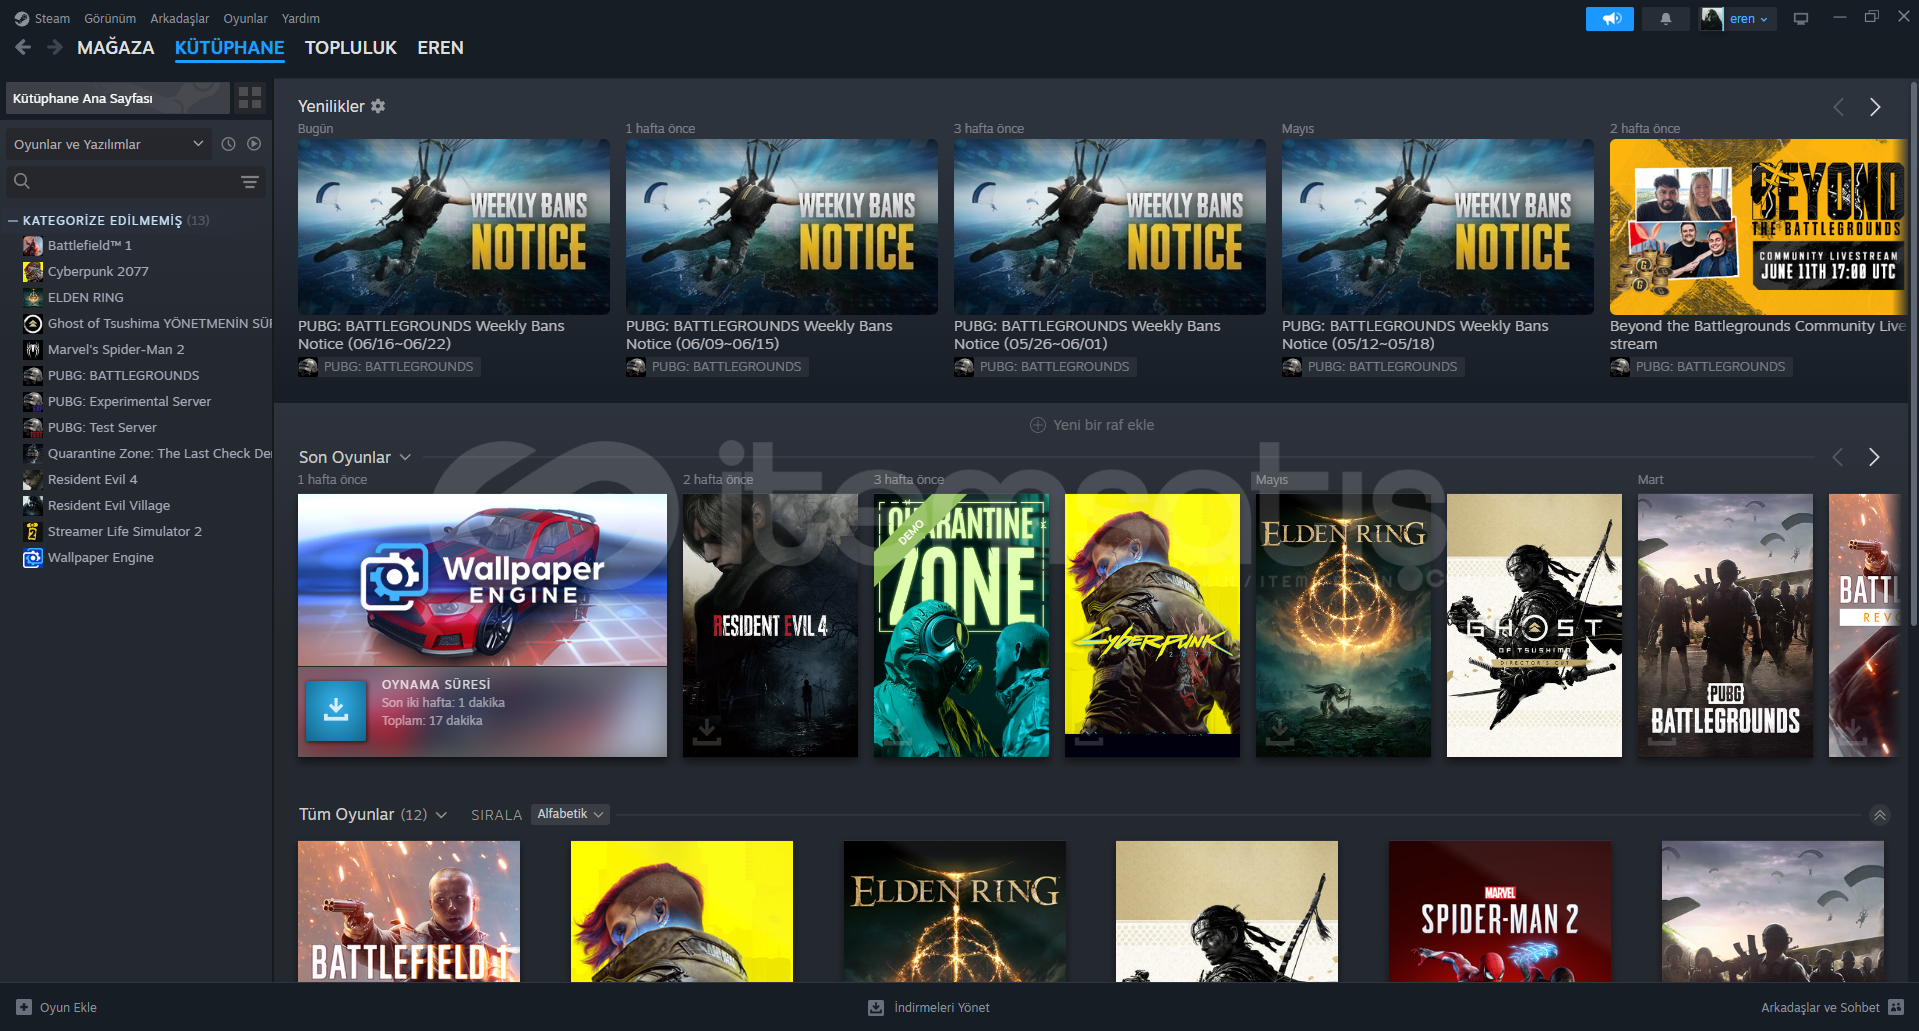Open the TOPLULUK tab
The width and height of the screenshot is (1919, 1031).
pos(351,48)
